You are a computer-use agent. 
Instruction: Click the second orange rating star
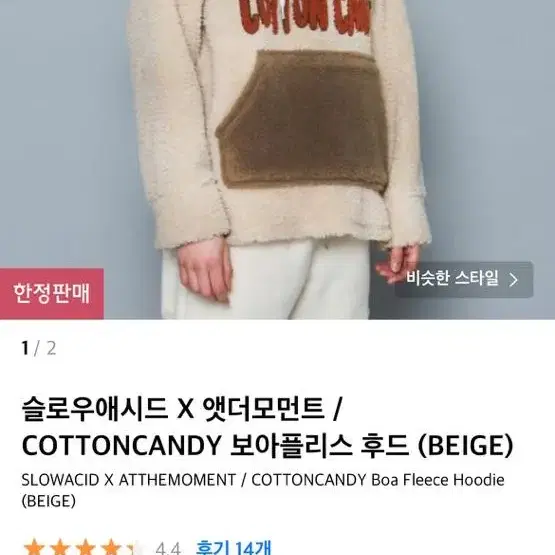click(x=60, y=547)
